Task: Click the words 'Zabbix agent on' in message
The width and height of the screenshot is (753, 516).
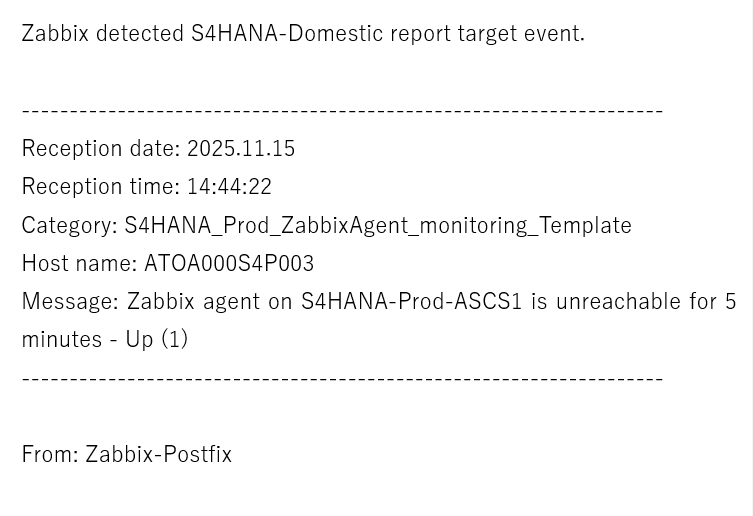Action: pyautogui.click(x=209, y=301)
